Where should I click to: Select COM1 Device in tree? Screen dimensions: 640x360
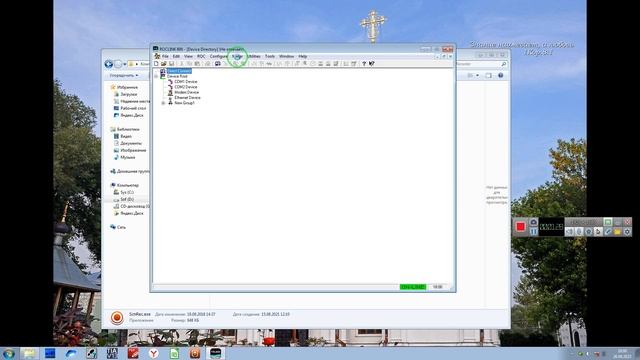coord(186,82)
